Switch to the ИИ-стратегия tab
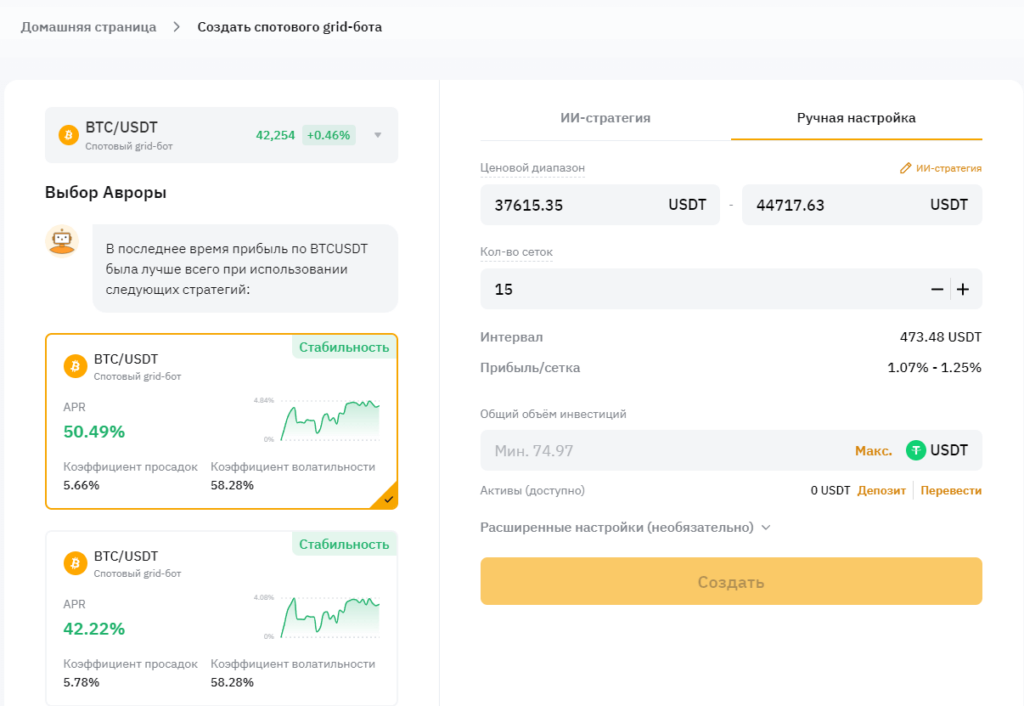Image resolution: width=1024 pixels, height=706 pixels. point(605,118)
